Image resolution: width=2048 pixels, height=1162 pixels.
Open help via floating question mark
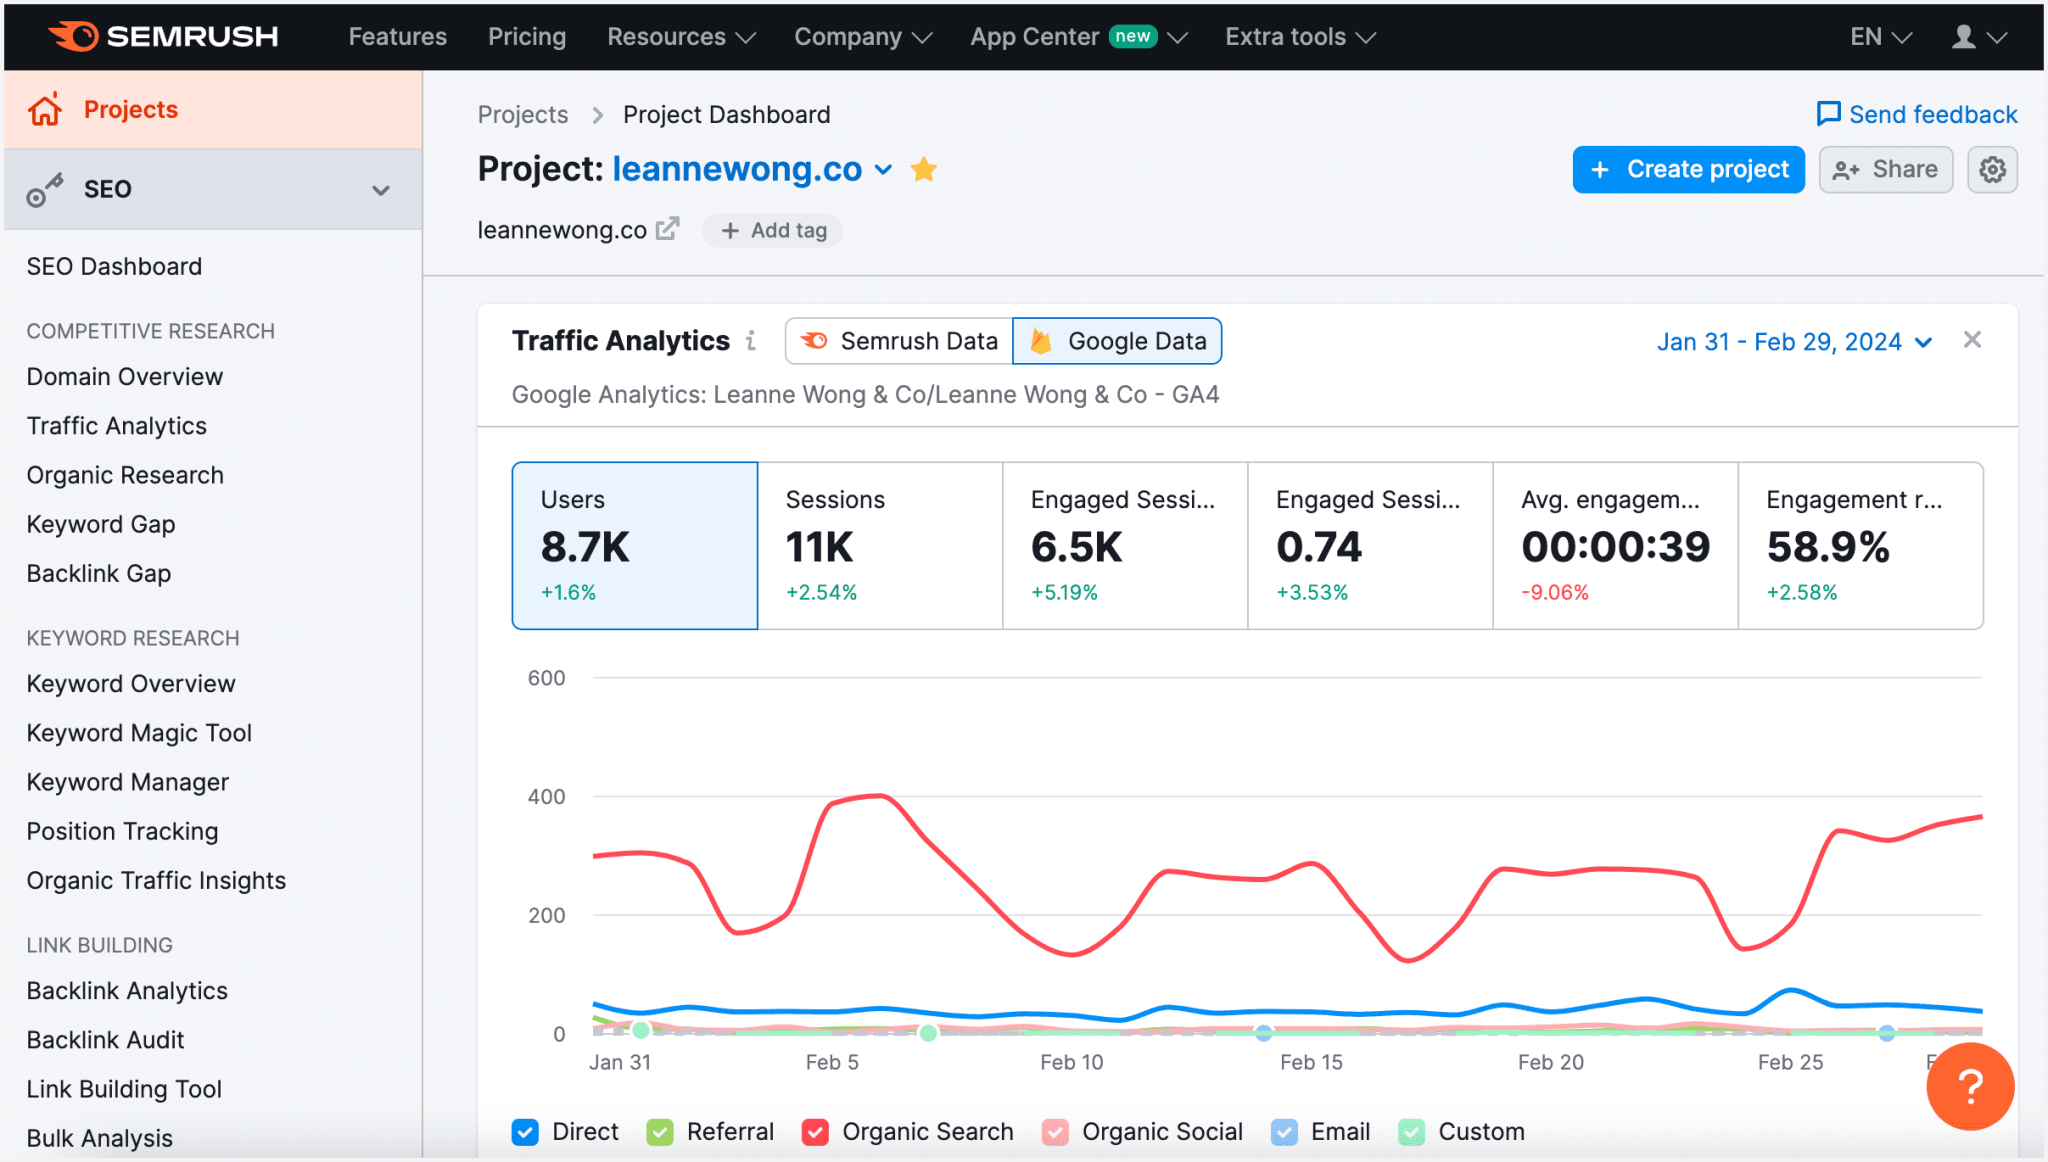click(x=1969, y=1086)
